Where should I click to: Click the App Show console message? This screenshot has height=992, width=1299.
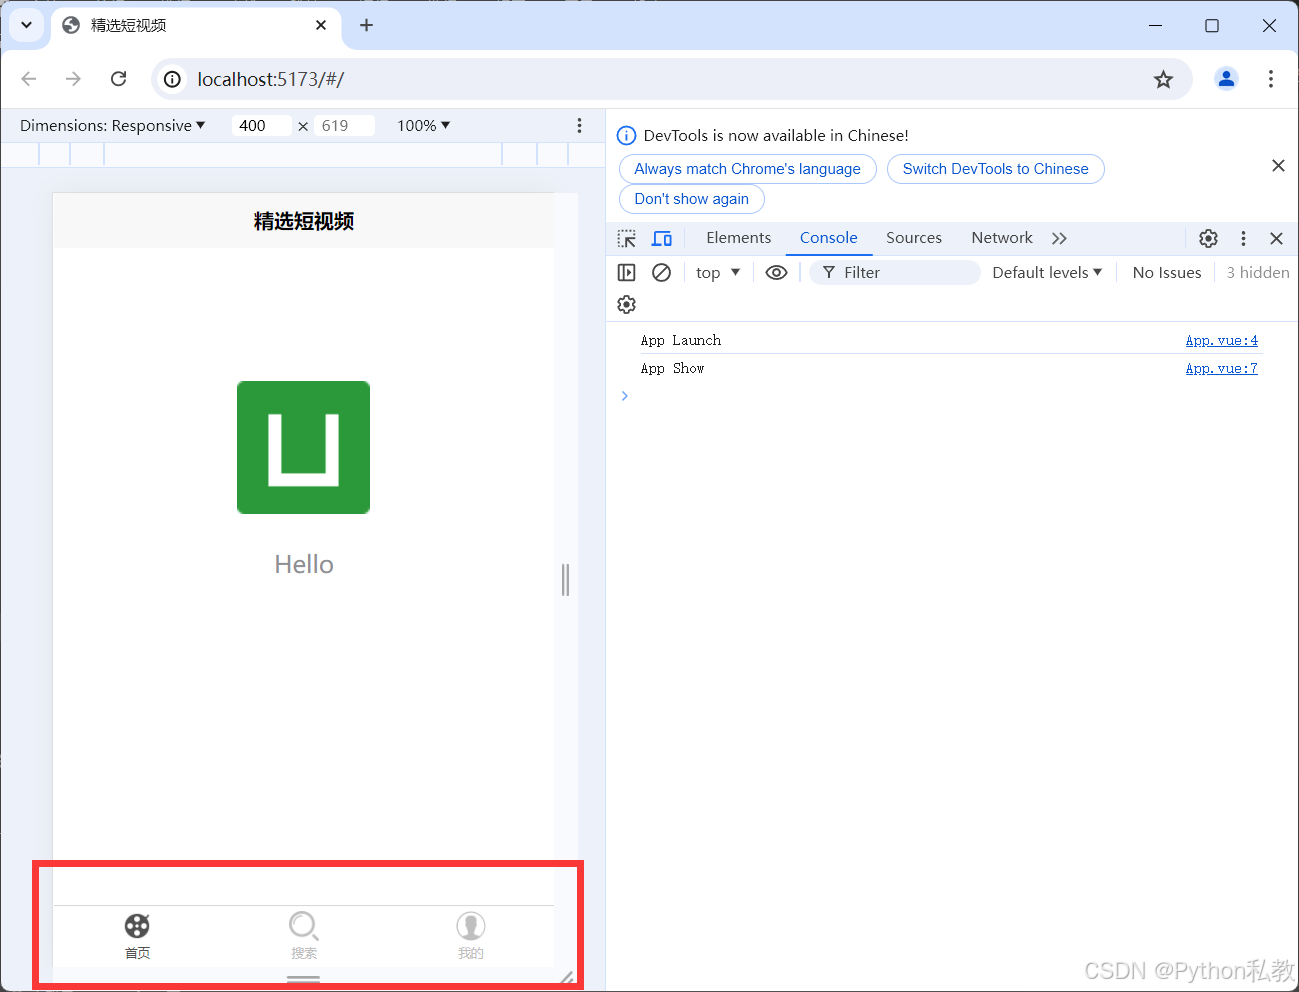[673, 368]
